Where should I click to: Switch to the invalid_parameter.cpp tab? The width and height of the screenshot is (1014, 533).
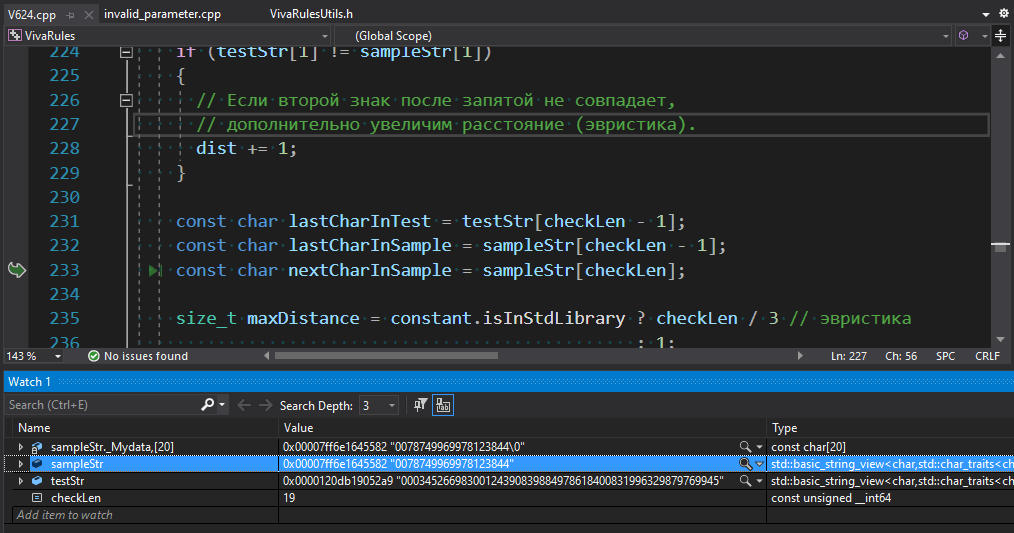coord(162,14)
